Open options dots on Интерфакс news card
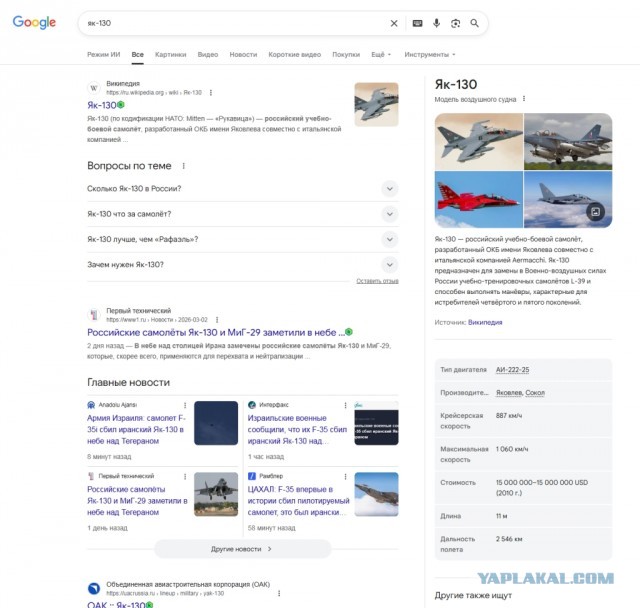The width and height of the screenshot is (640, 608). [345, 405]
